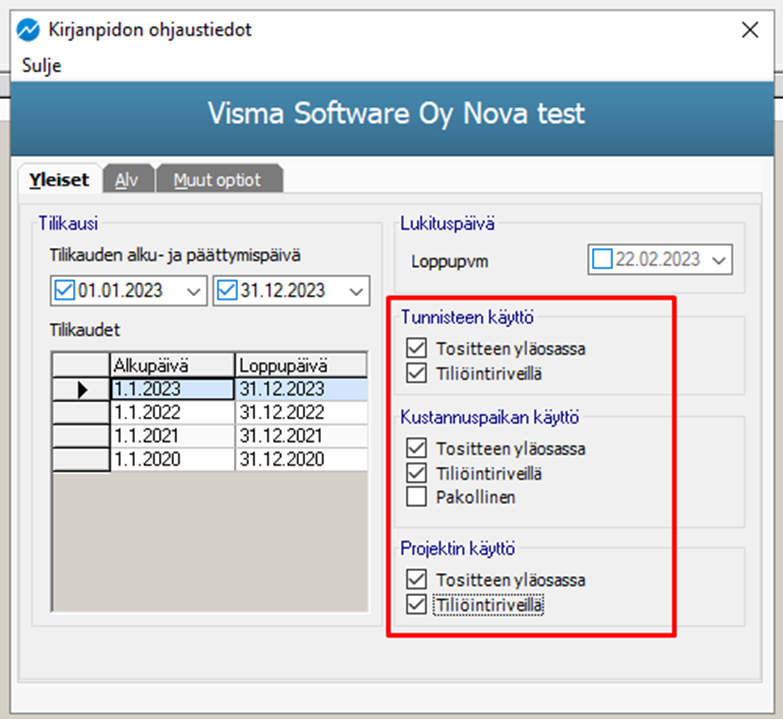Select the cell 31.12.2022
Screen dimensions: 783x719
(301, 412)
